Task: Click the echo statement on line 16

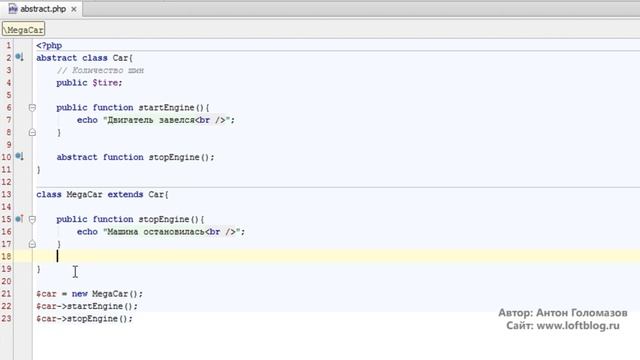Action: 161,232
